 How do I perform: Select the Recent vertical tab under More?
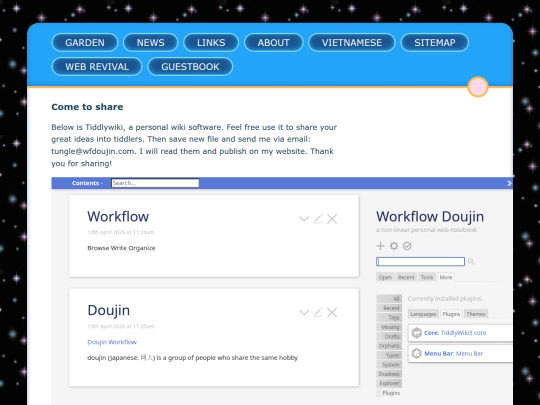389,308
